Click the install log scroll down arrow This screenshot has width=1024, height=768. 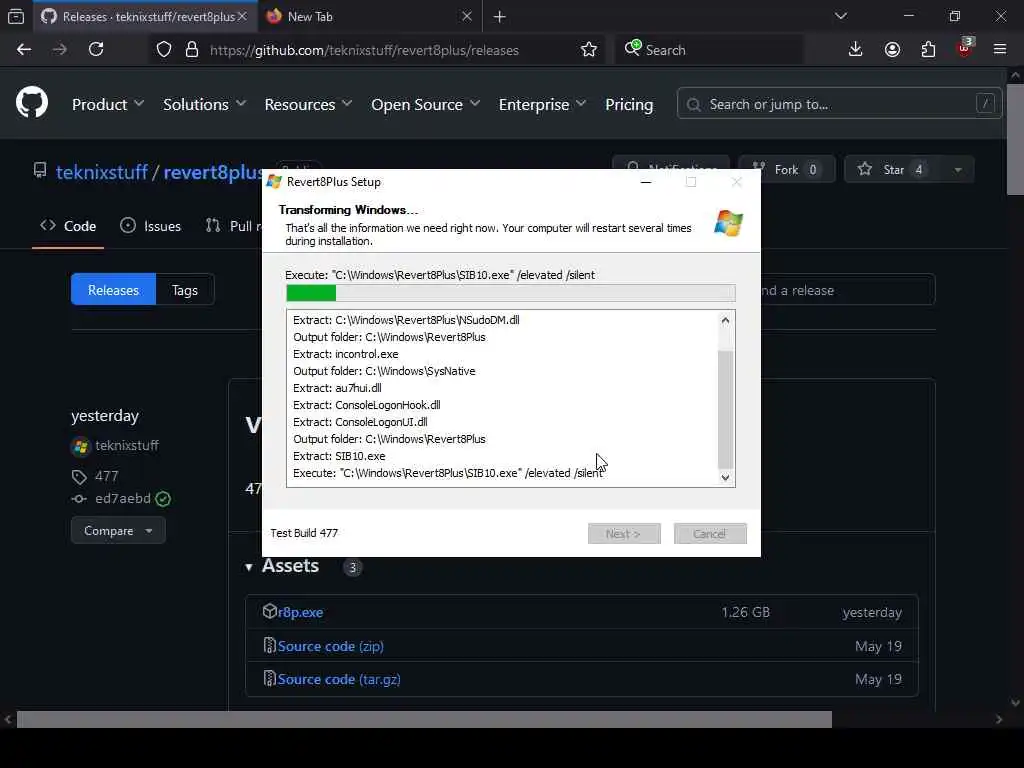coord(725,477)
